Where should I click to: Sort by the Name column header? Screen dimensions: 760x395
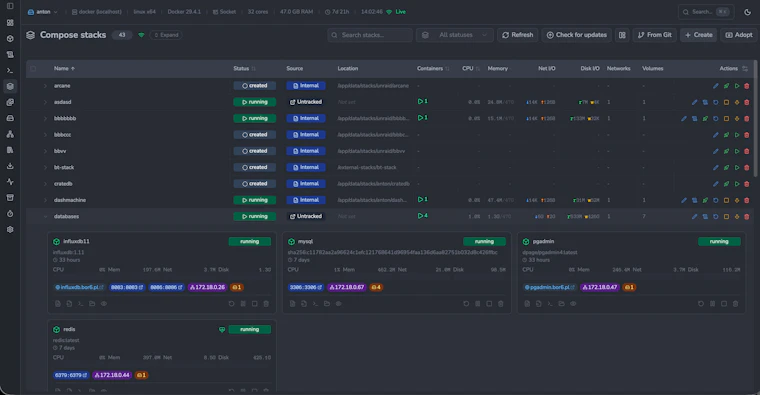pos(64,68)
